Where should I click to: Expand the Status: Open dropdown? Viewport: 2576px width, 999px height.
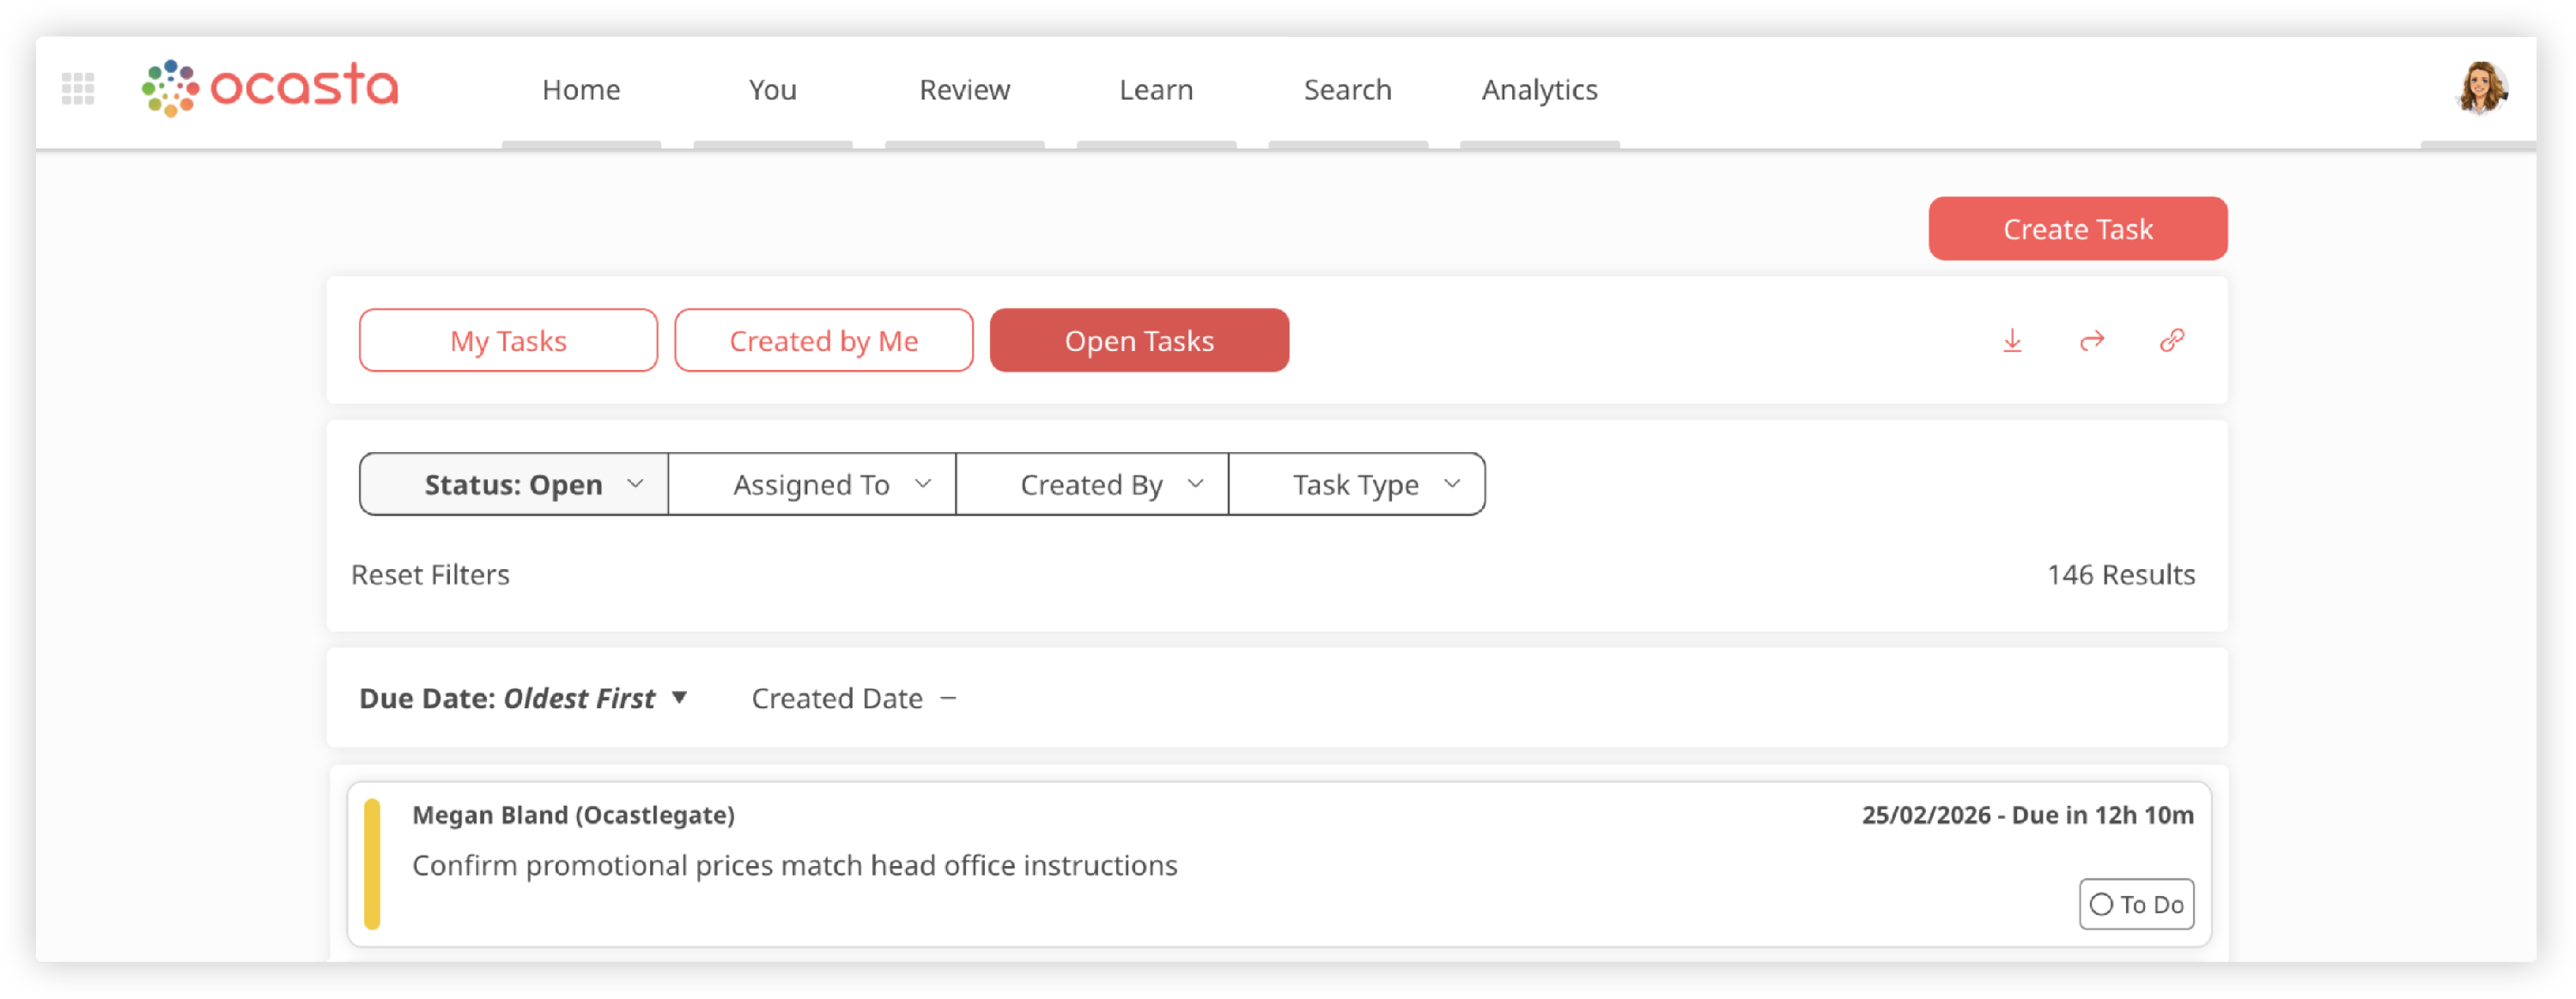pos(514,485)
